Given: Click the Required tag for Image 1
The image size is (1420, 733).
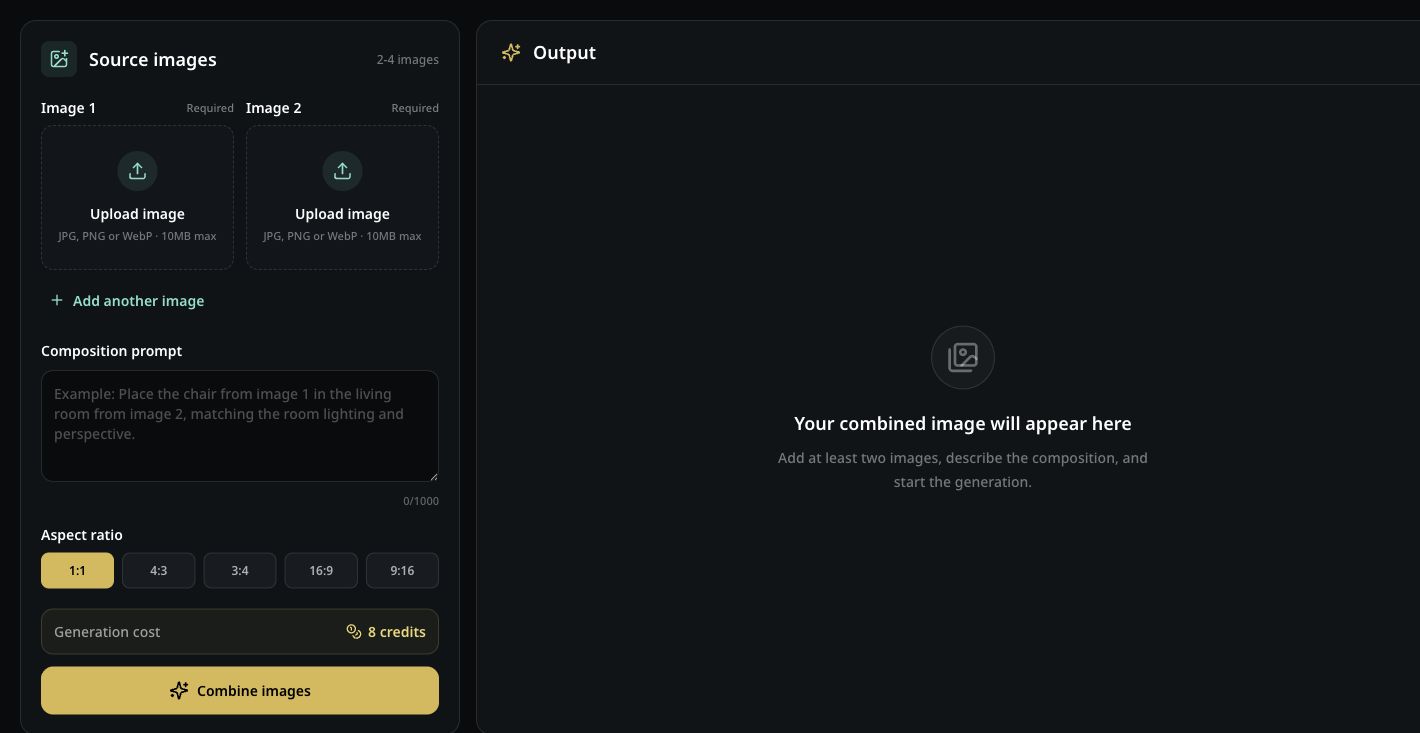Looking at the screenshot, I should [x=210, y=108].
